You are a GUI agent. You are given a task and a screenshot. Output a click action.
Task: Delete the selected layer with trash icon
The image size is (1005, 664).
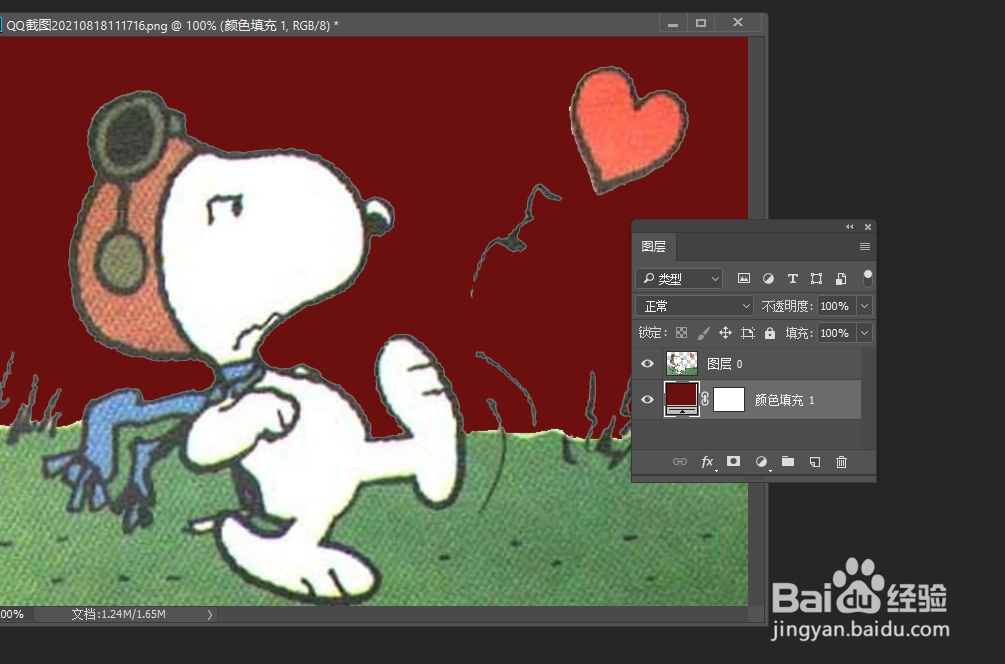842,461
